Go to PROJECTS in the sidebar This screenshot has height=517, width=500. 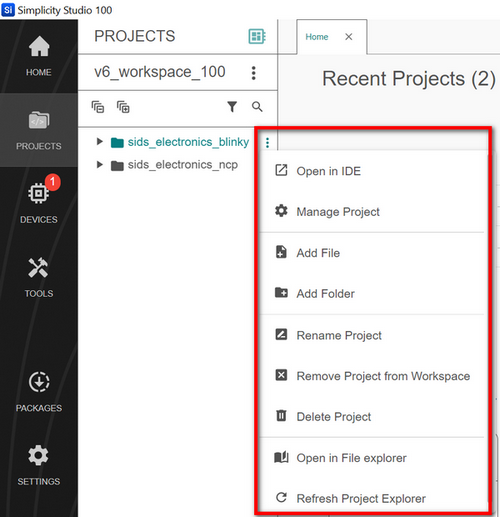coord(39,130)
